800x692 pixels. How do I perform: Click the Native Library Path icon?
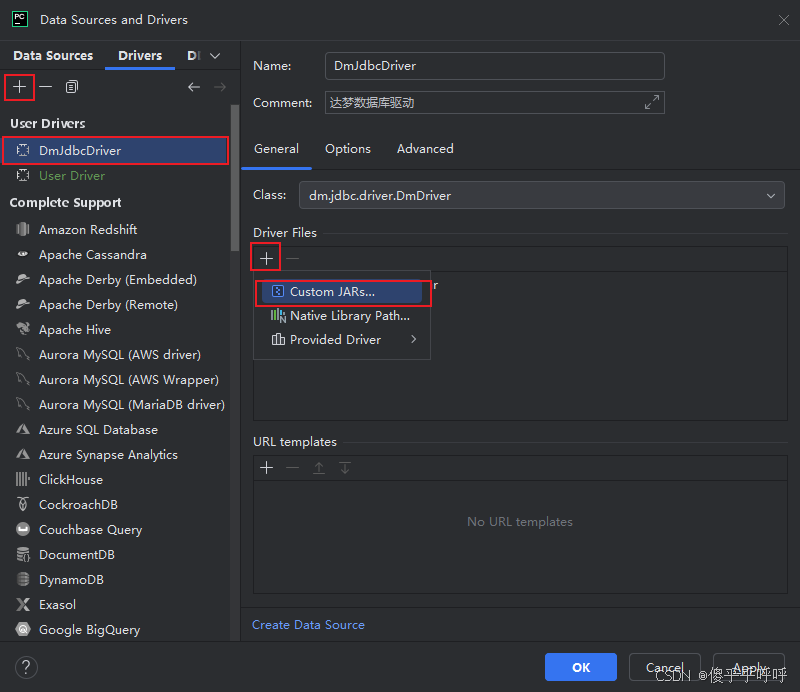278,315
